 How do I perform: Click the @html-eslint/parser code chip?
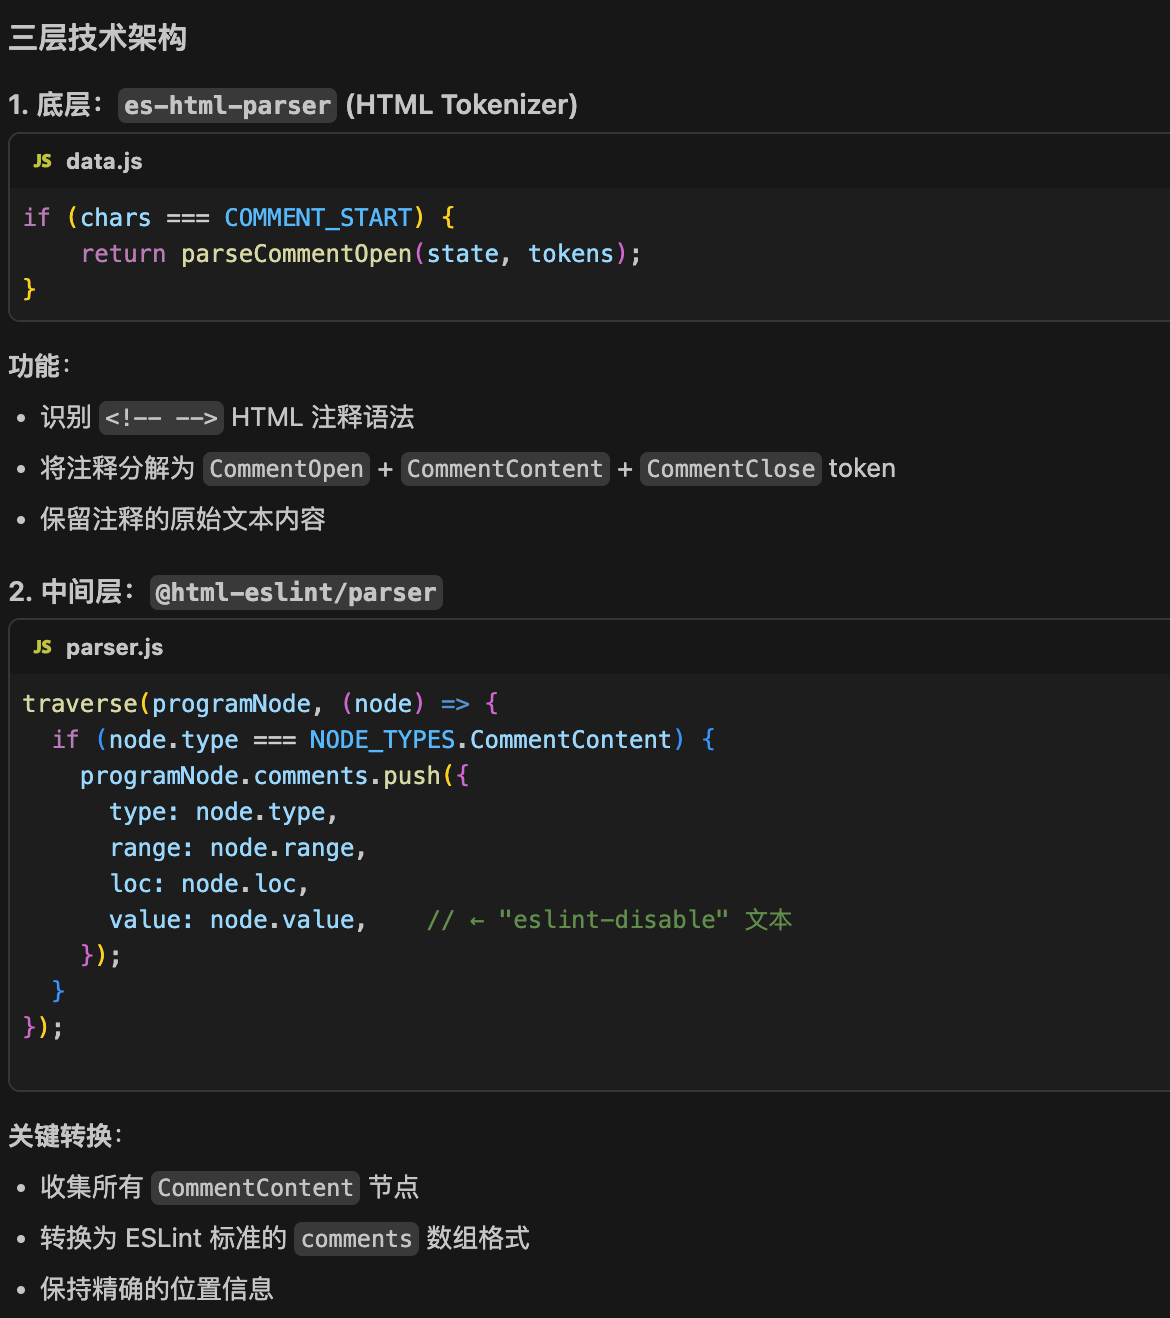296,592
